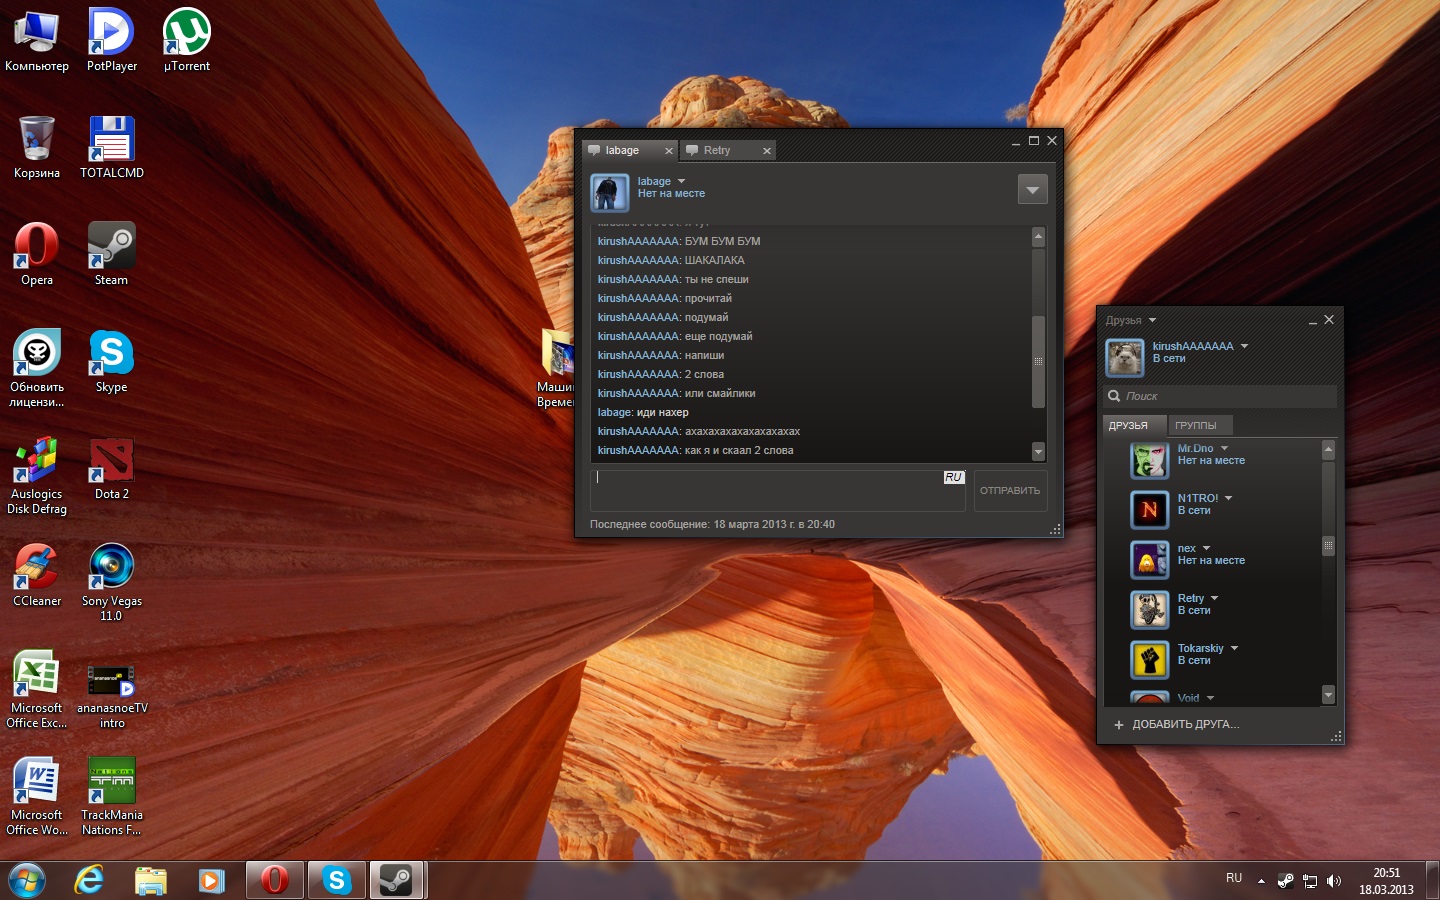Screen dimensions: 1440x900
Task: Click ДОБАВИТЬ ДРУГА add friend button
Action: click(1176, 725)
